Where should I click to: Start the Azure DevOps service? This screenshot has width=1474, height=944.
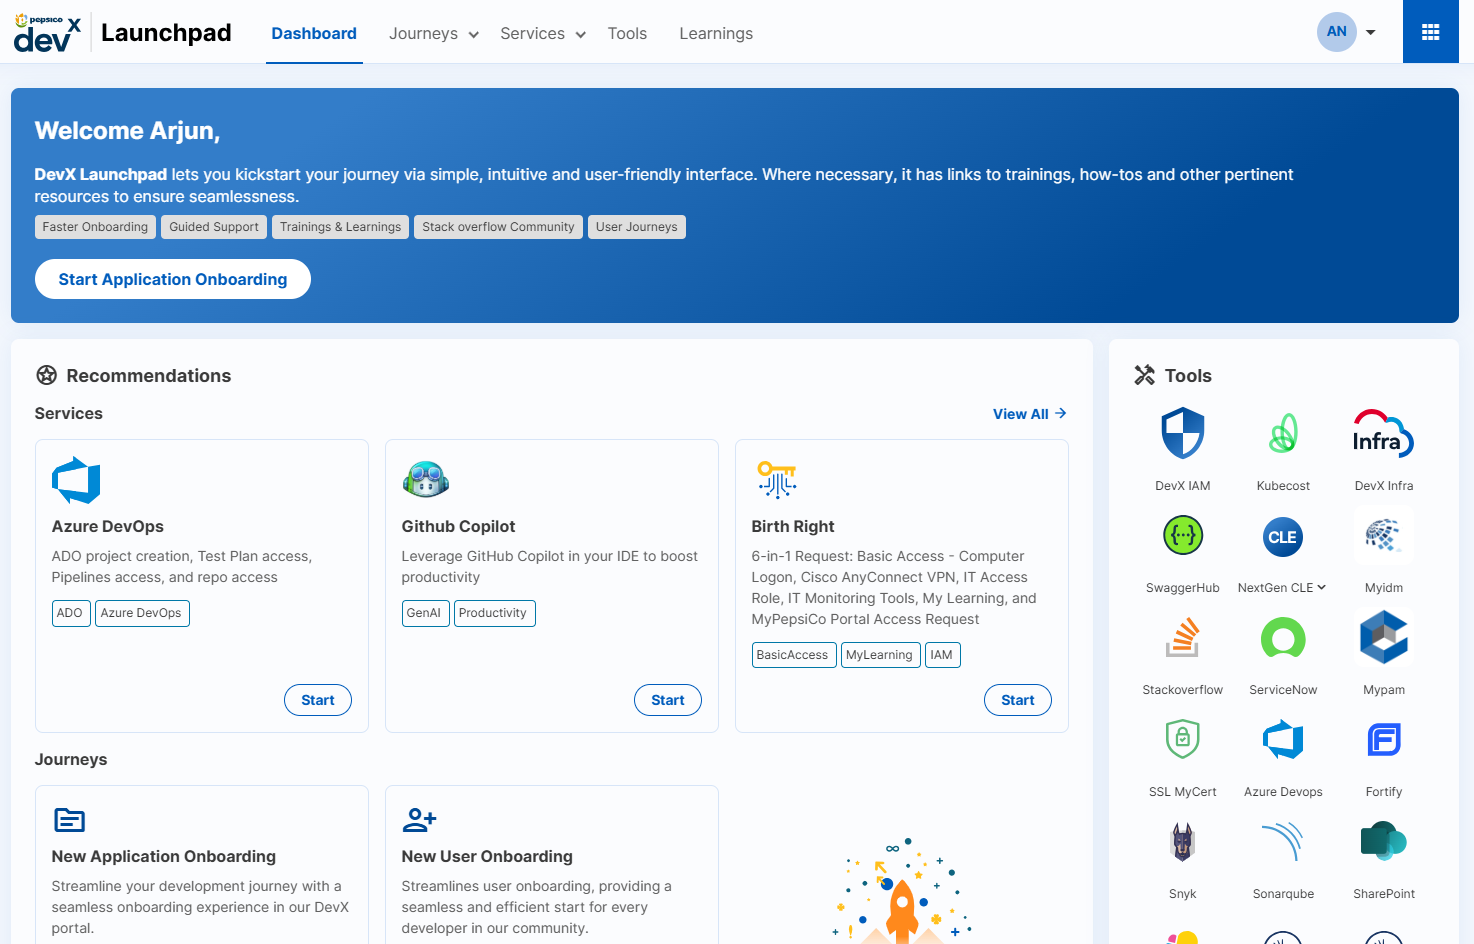coord(318,700)
